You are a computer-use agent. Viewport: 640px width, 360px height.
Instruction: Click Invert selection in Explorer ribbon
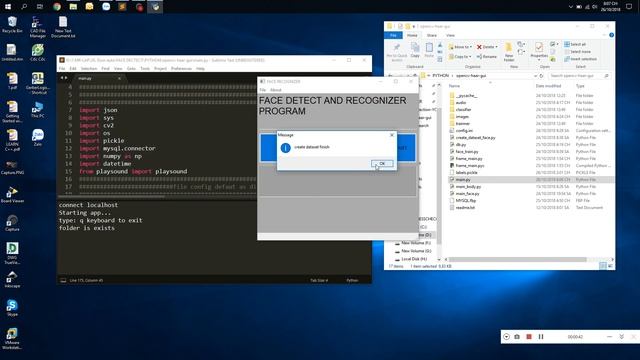click(580, 59)
